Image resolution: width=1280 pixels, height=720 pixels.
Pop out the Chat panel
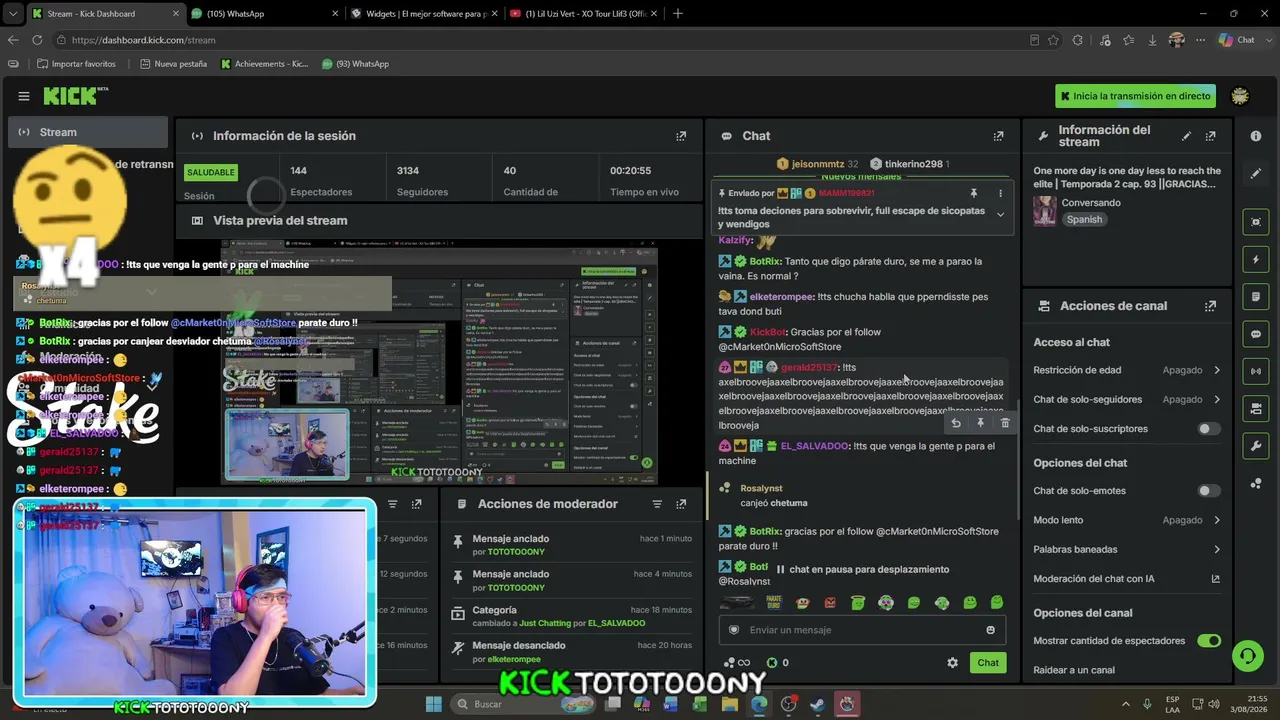click(x=998, y=136)
